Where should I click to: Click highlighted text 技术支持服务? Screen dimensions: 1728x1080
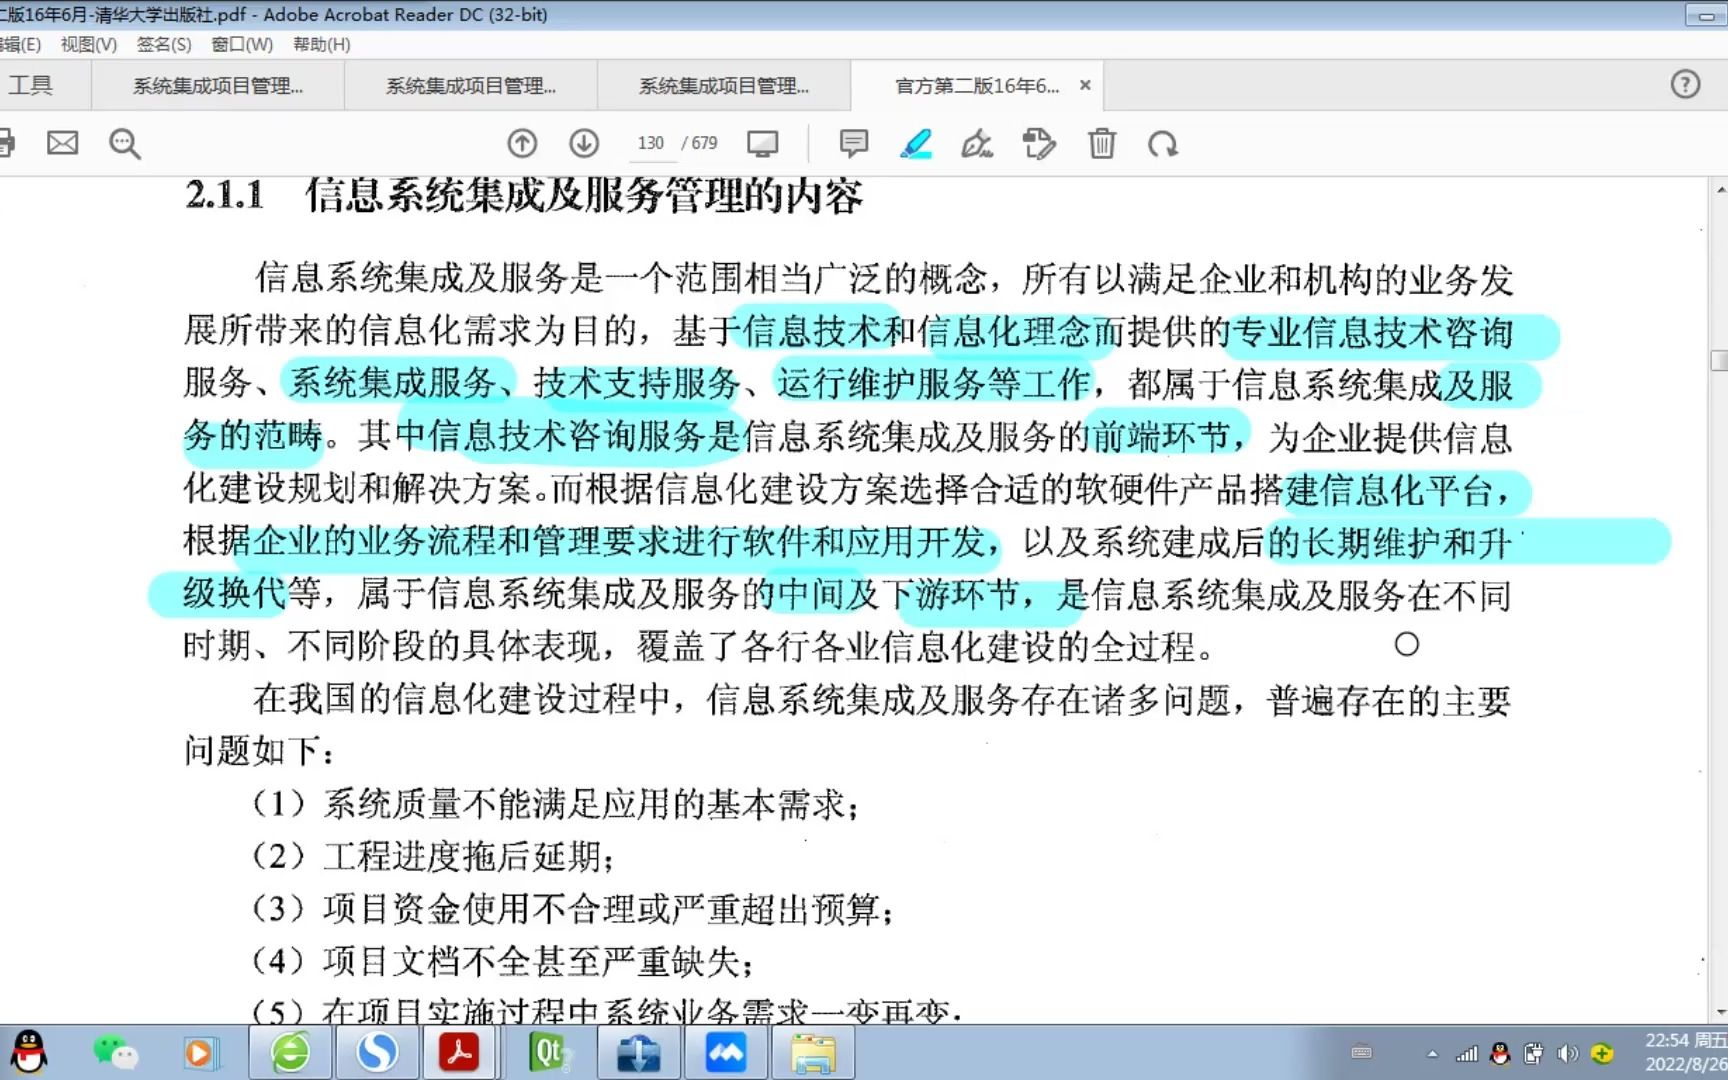[636, 383]
